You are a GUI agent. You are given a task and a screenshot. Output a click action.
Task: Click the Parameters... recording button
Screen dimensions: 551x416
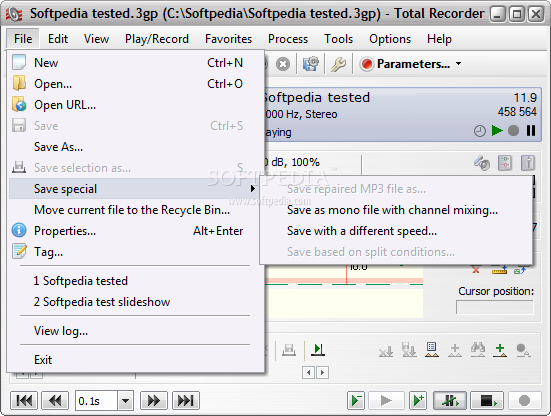click(405, 64)
